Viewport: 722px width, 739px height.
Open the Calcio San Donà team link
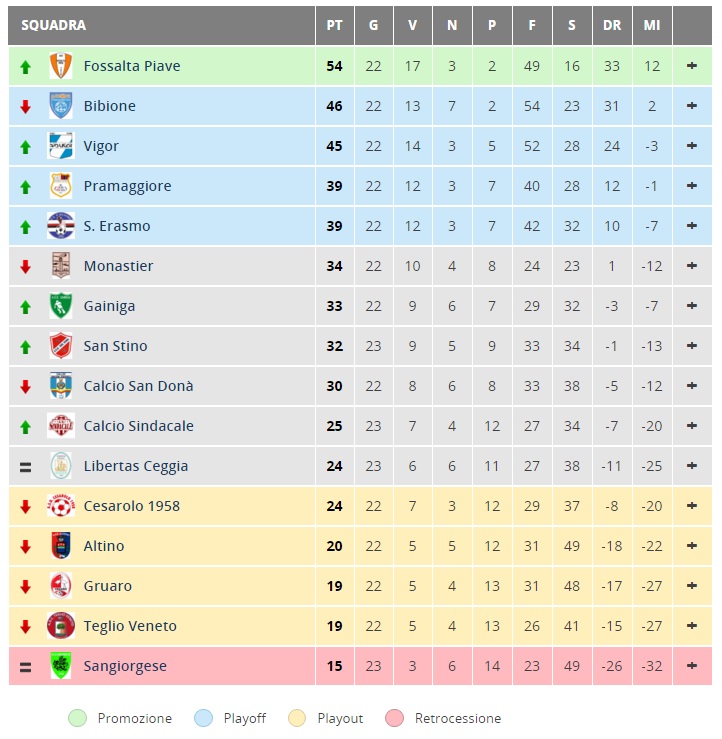click(x=138, y=386)
